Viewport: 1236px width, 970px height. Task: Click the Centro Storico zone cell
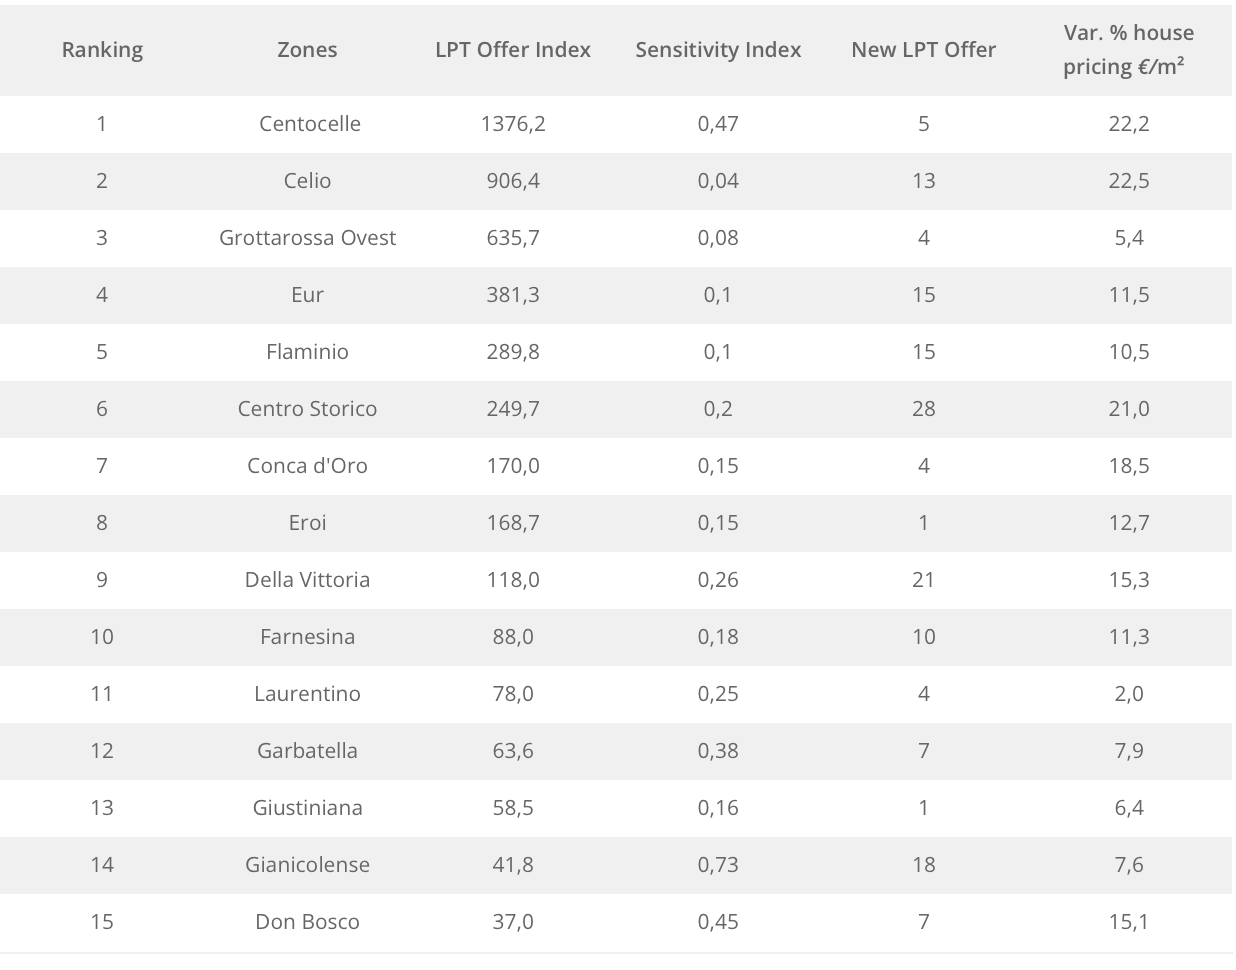pos(307,409)
